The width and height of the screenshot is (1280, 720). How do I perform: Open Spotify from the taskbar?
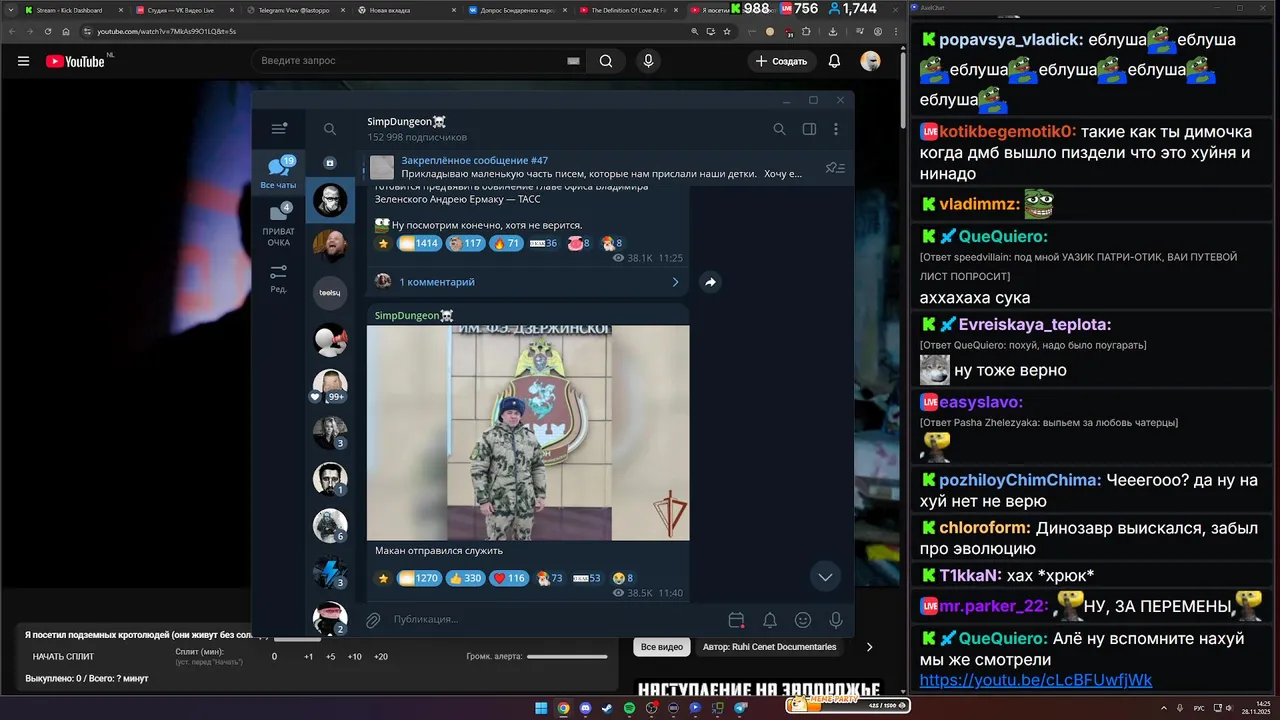(x=629, y=708)
